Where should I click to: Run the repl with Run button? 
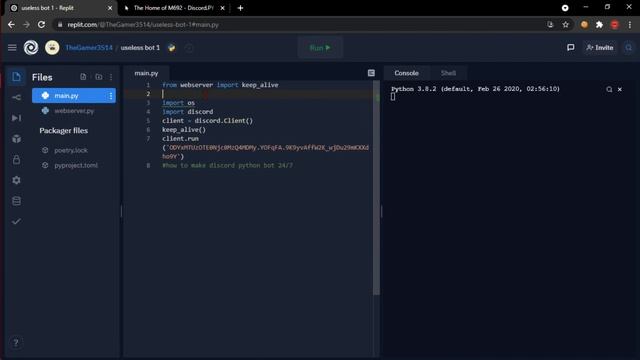[x=320, y=48]
